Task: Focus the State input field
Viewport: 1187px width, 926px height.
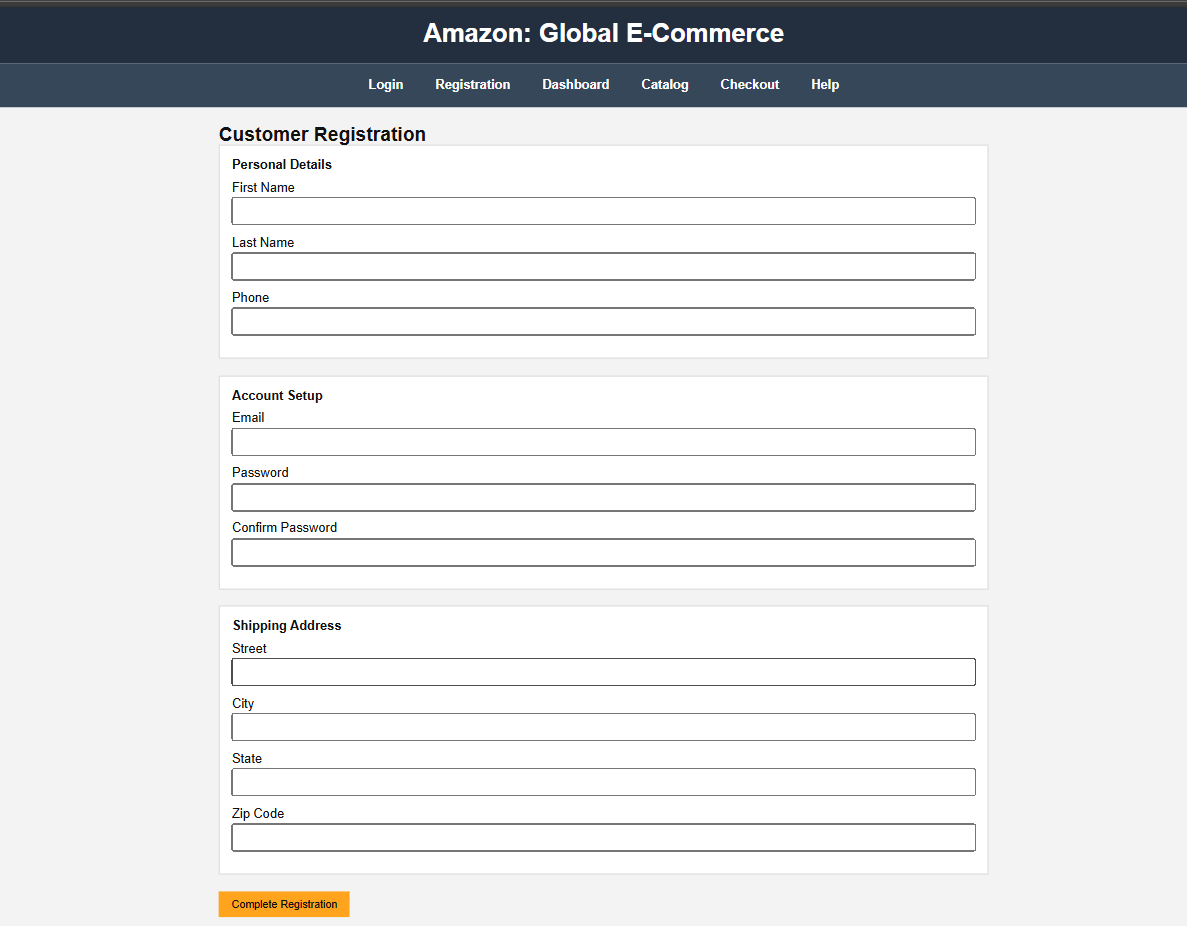Action: (x=603, y=781)
